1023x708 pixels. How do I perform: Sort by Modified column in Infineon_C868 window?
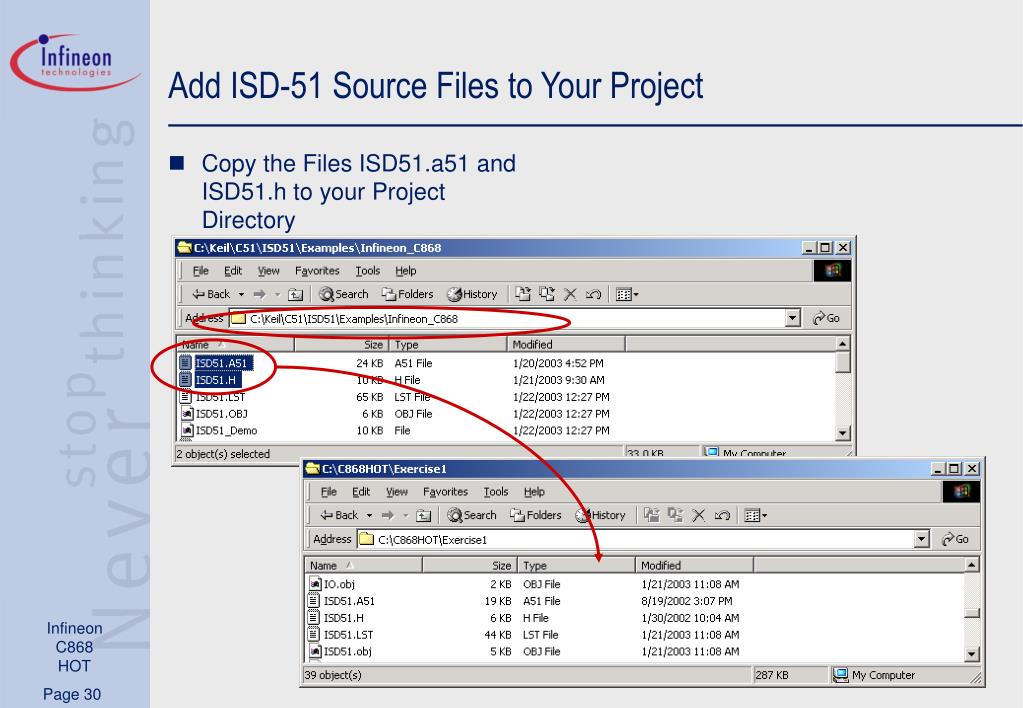[566, 345]
